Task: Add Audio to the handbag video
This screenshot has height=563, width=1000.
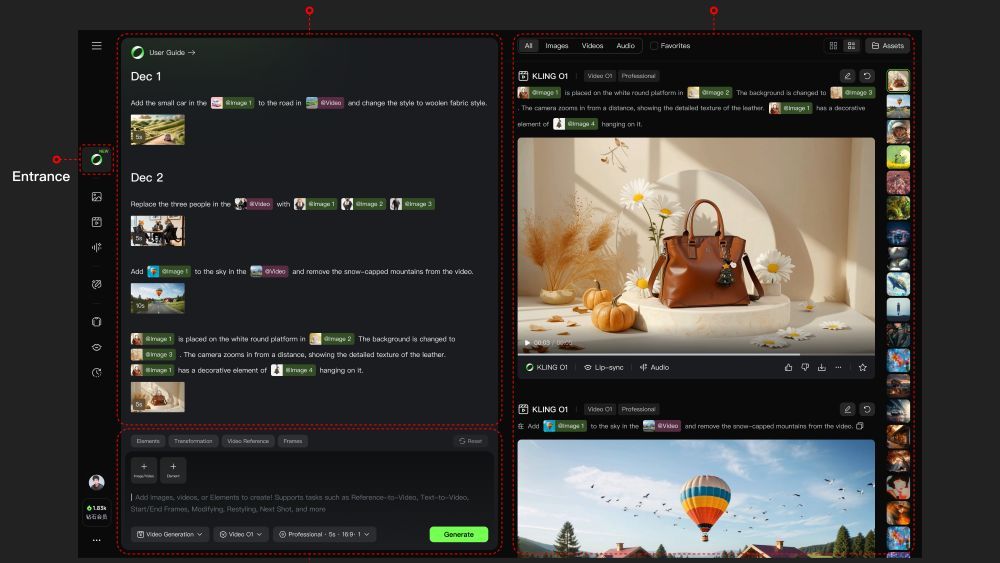Action: (654, 367)
